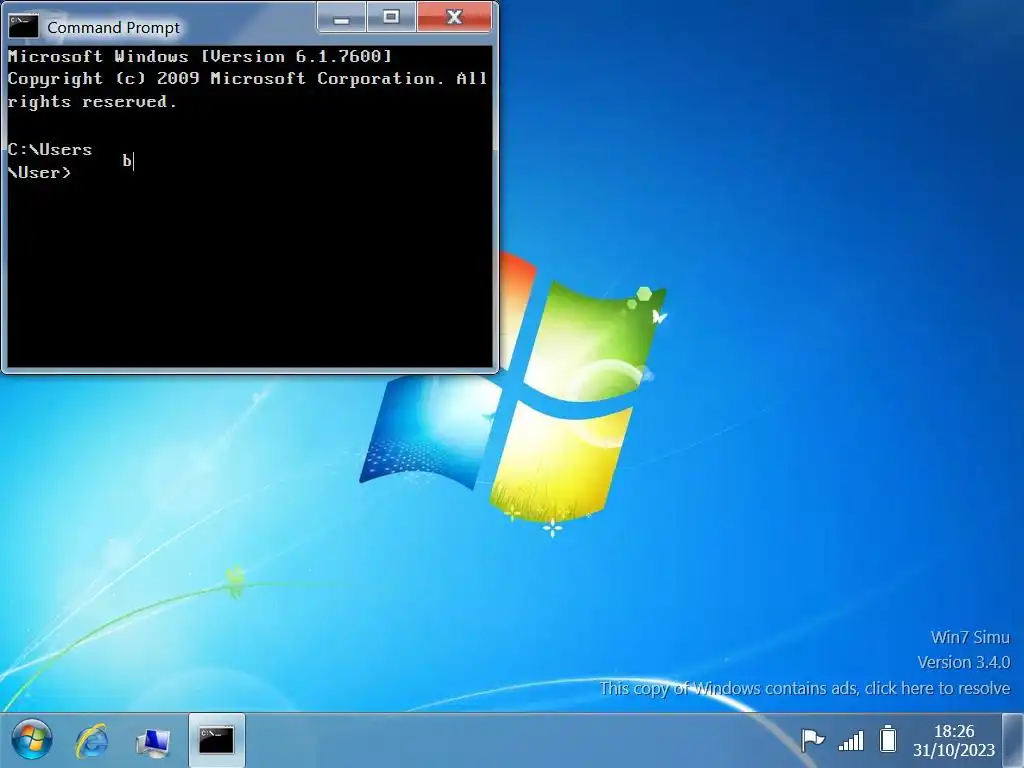Image resolution: width=1024 pixels, height=768 pixels.
Task: Click the '\User>' prompt line
Action: [39, 172]
